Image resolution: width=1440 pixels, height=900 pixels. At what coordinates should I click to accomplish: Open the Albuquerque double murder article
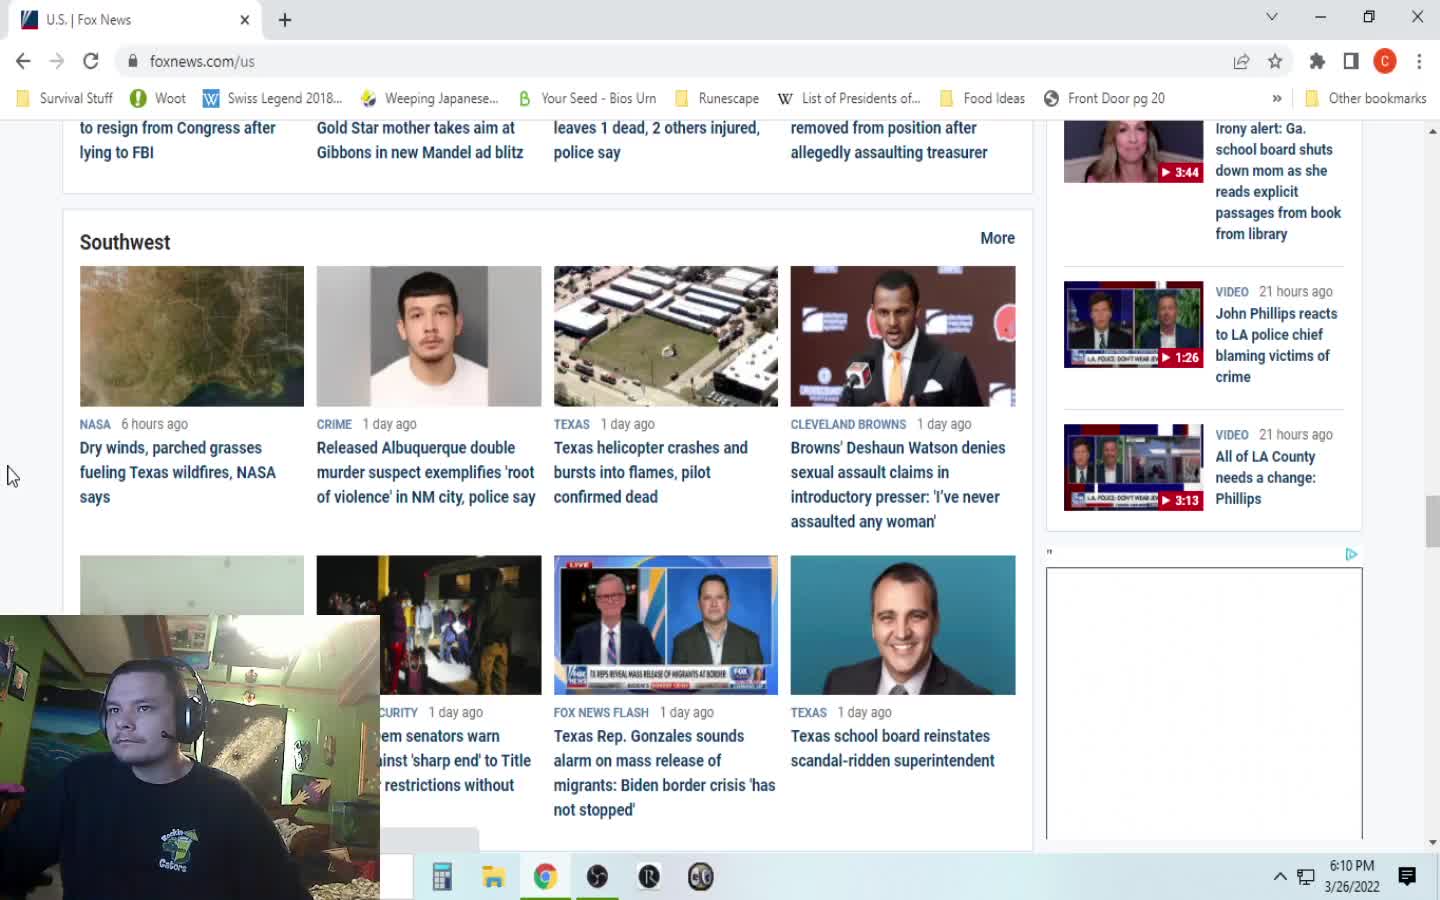[426, 472]
